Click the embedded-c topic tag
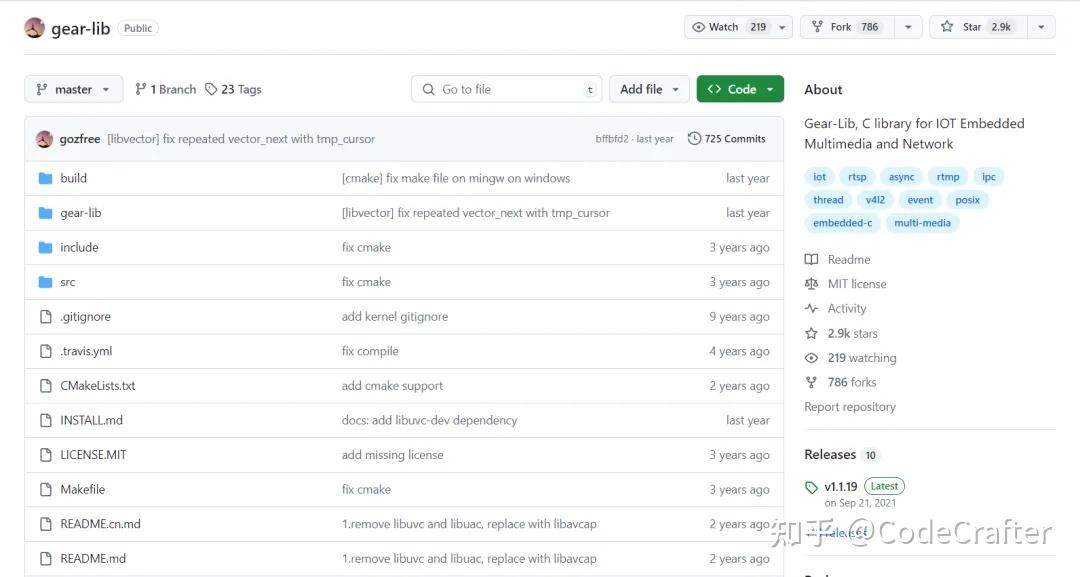The width and height of the screenshot is (1080, 577). (x=842, y=222)
